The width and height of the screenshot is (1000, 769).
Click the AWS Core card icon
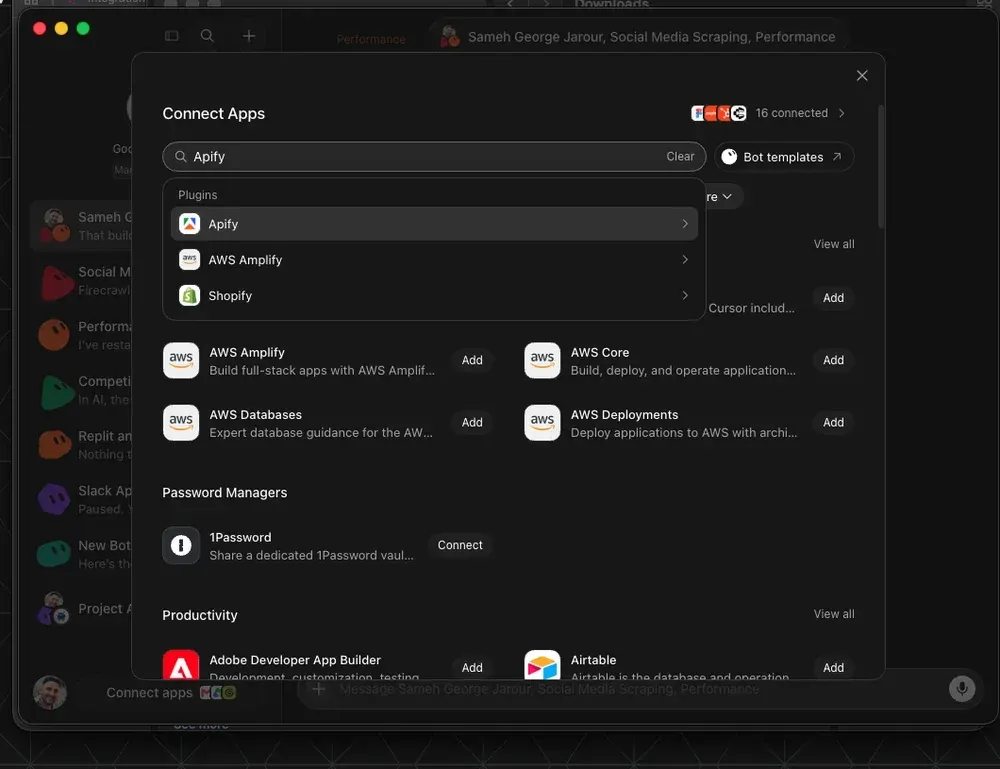542,360
